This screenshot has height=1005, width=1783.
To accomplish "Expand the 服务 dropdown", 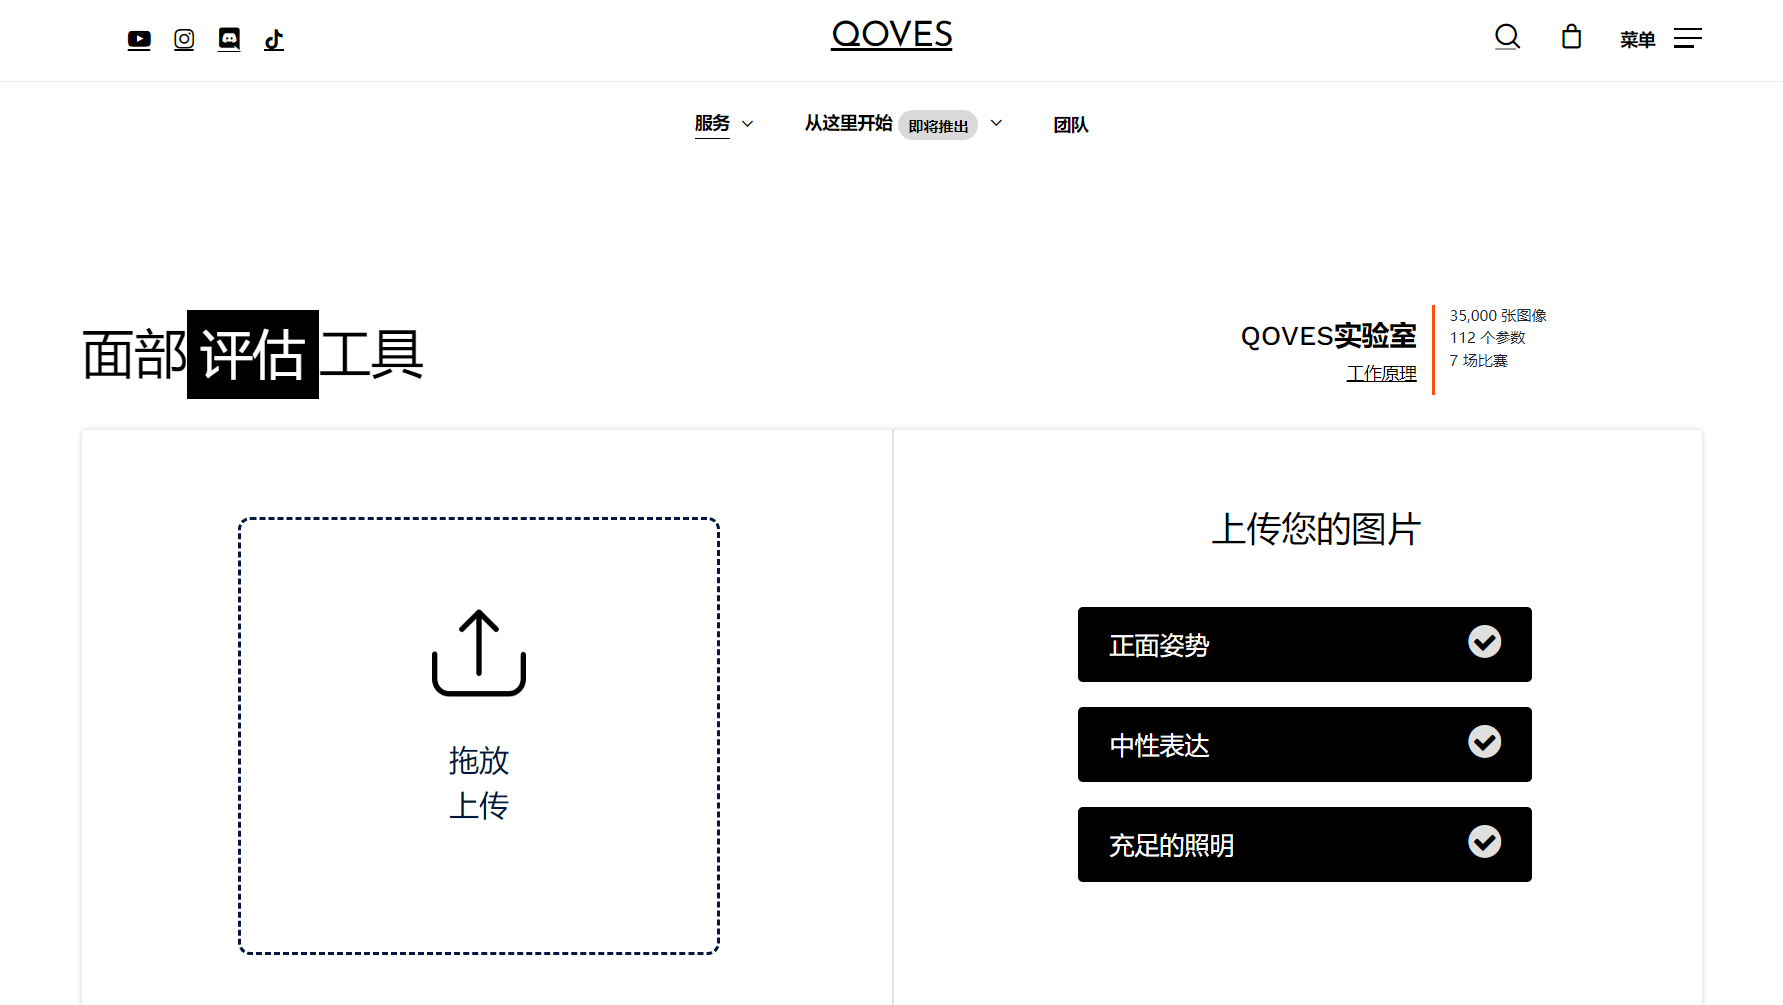I will [x=747, y=124].
